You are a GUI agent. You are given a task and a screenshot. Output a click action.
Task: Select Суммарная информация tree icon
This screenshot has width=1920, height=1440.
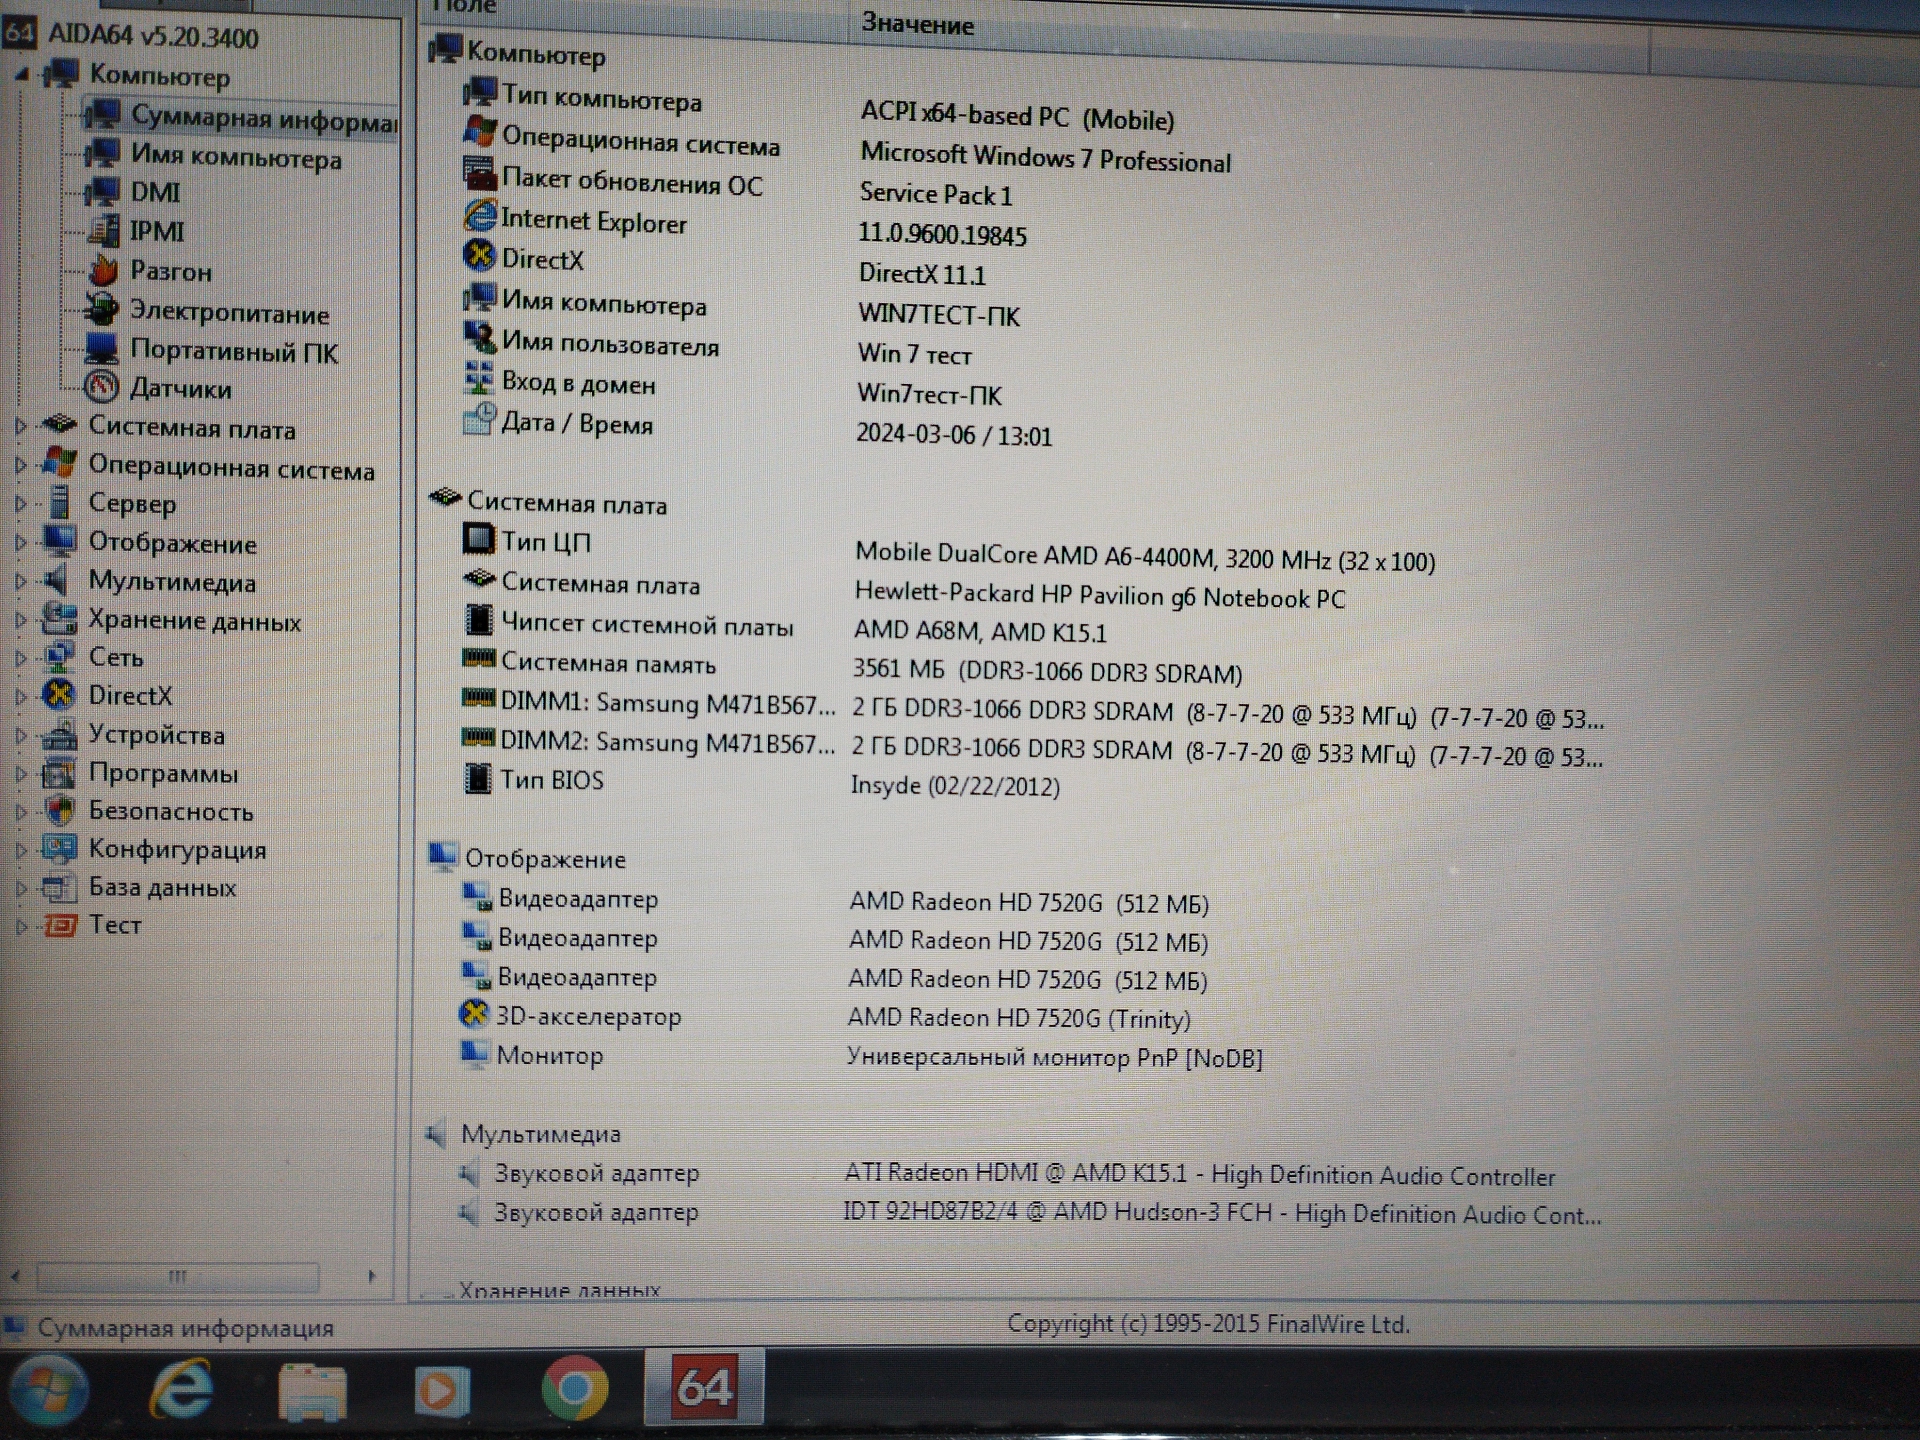point(102,115)
